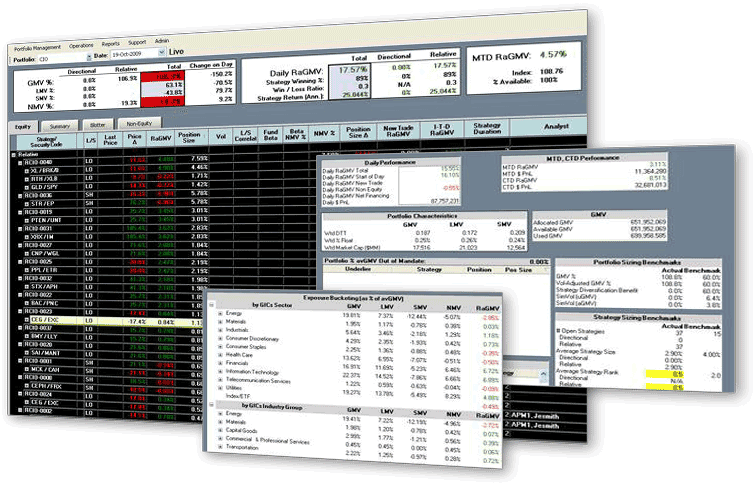756x486 pixels.
Task: Switch to the Blotter tab
Action: tap(97, 125)
